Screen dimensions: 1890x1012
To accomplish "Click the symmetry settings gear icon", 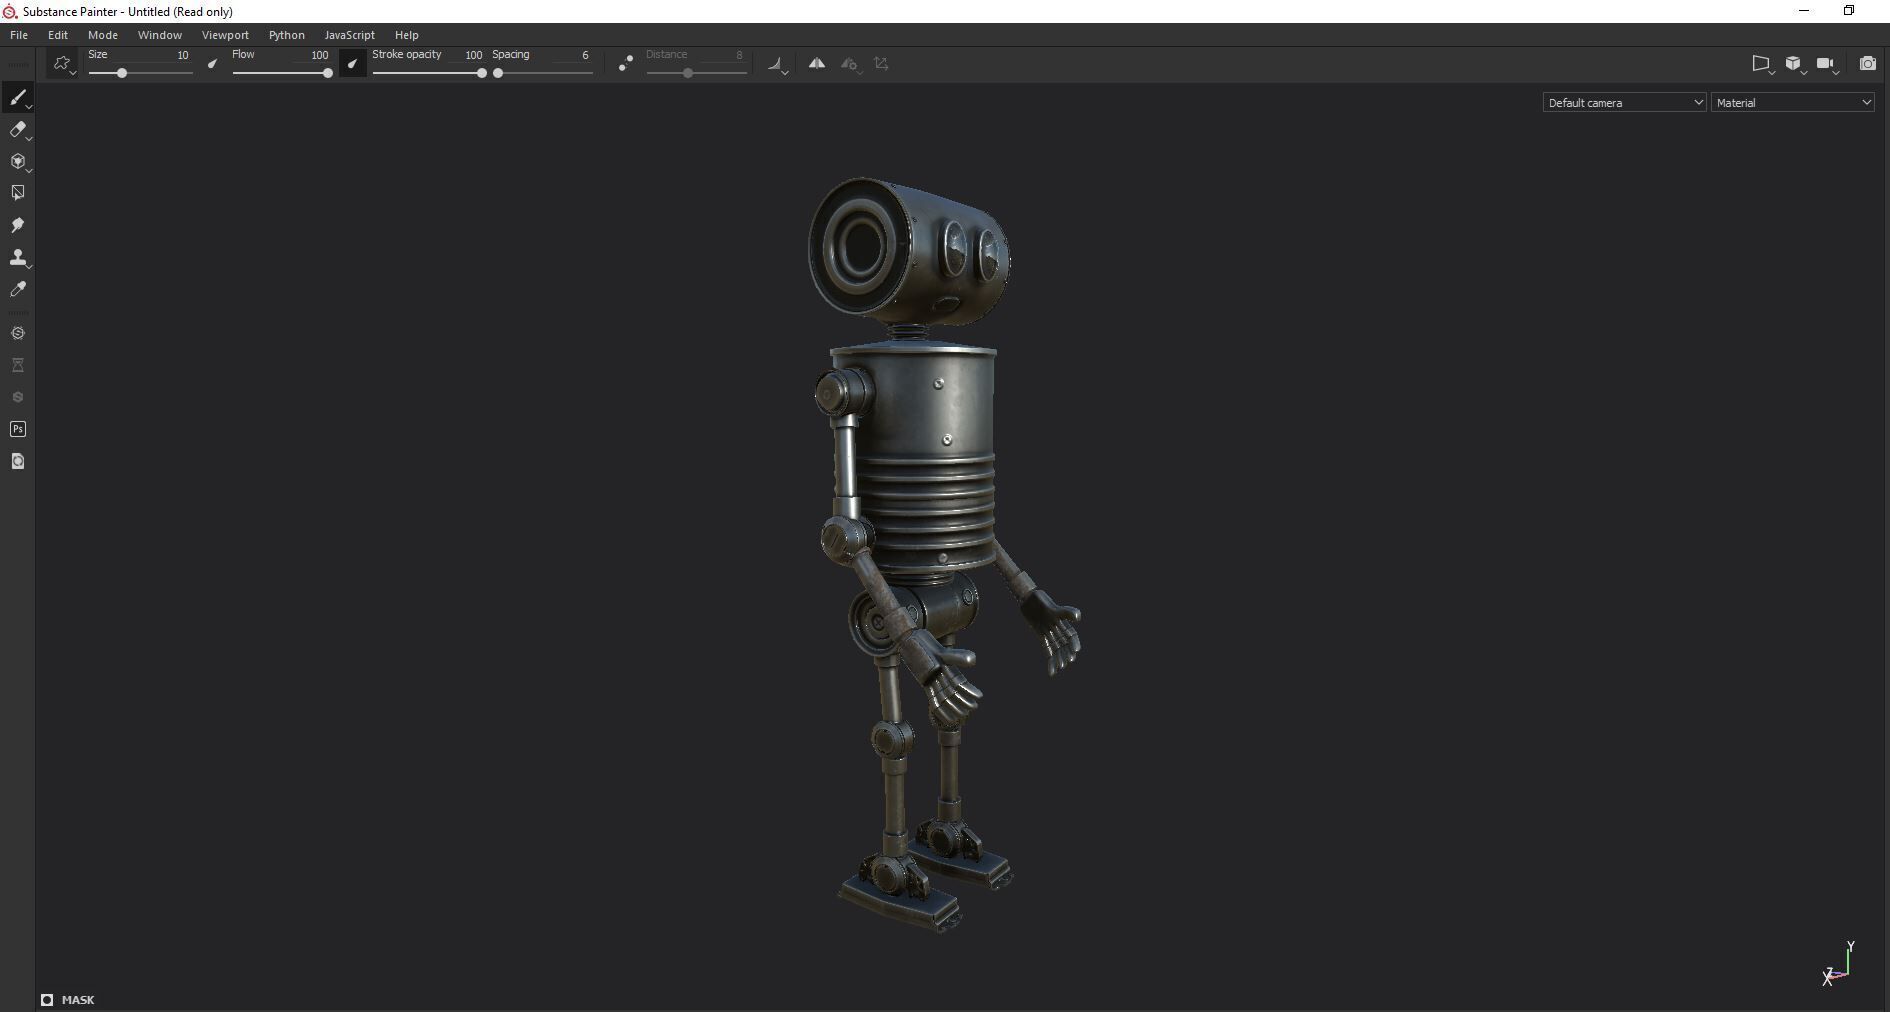I will pyautogui.click(x=849, y=64).
